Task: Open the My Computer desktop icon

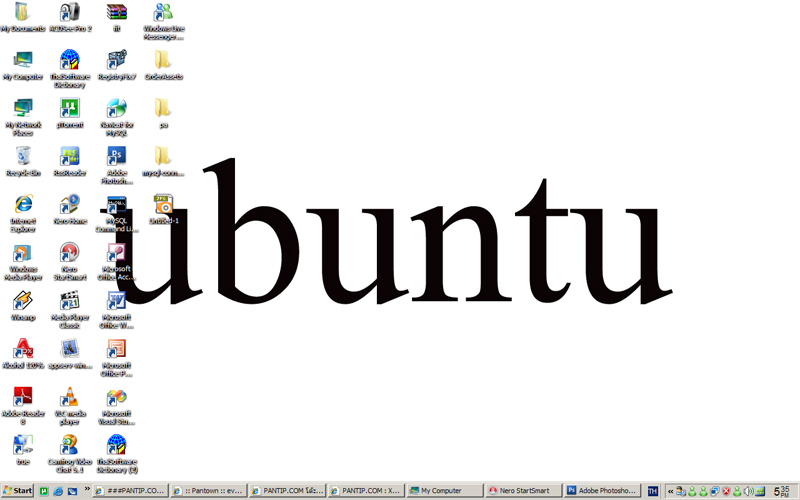Action: click(x=22, y=65)
